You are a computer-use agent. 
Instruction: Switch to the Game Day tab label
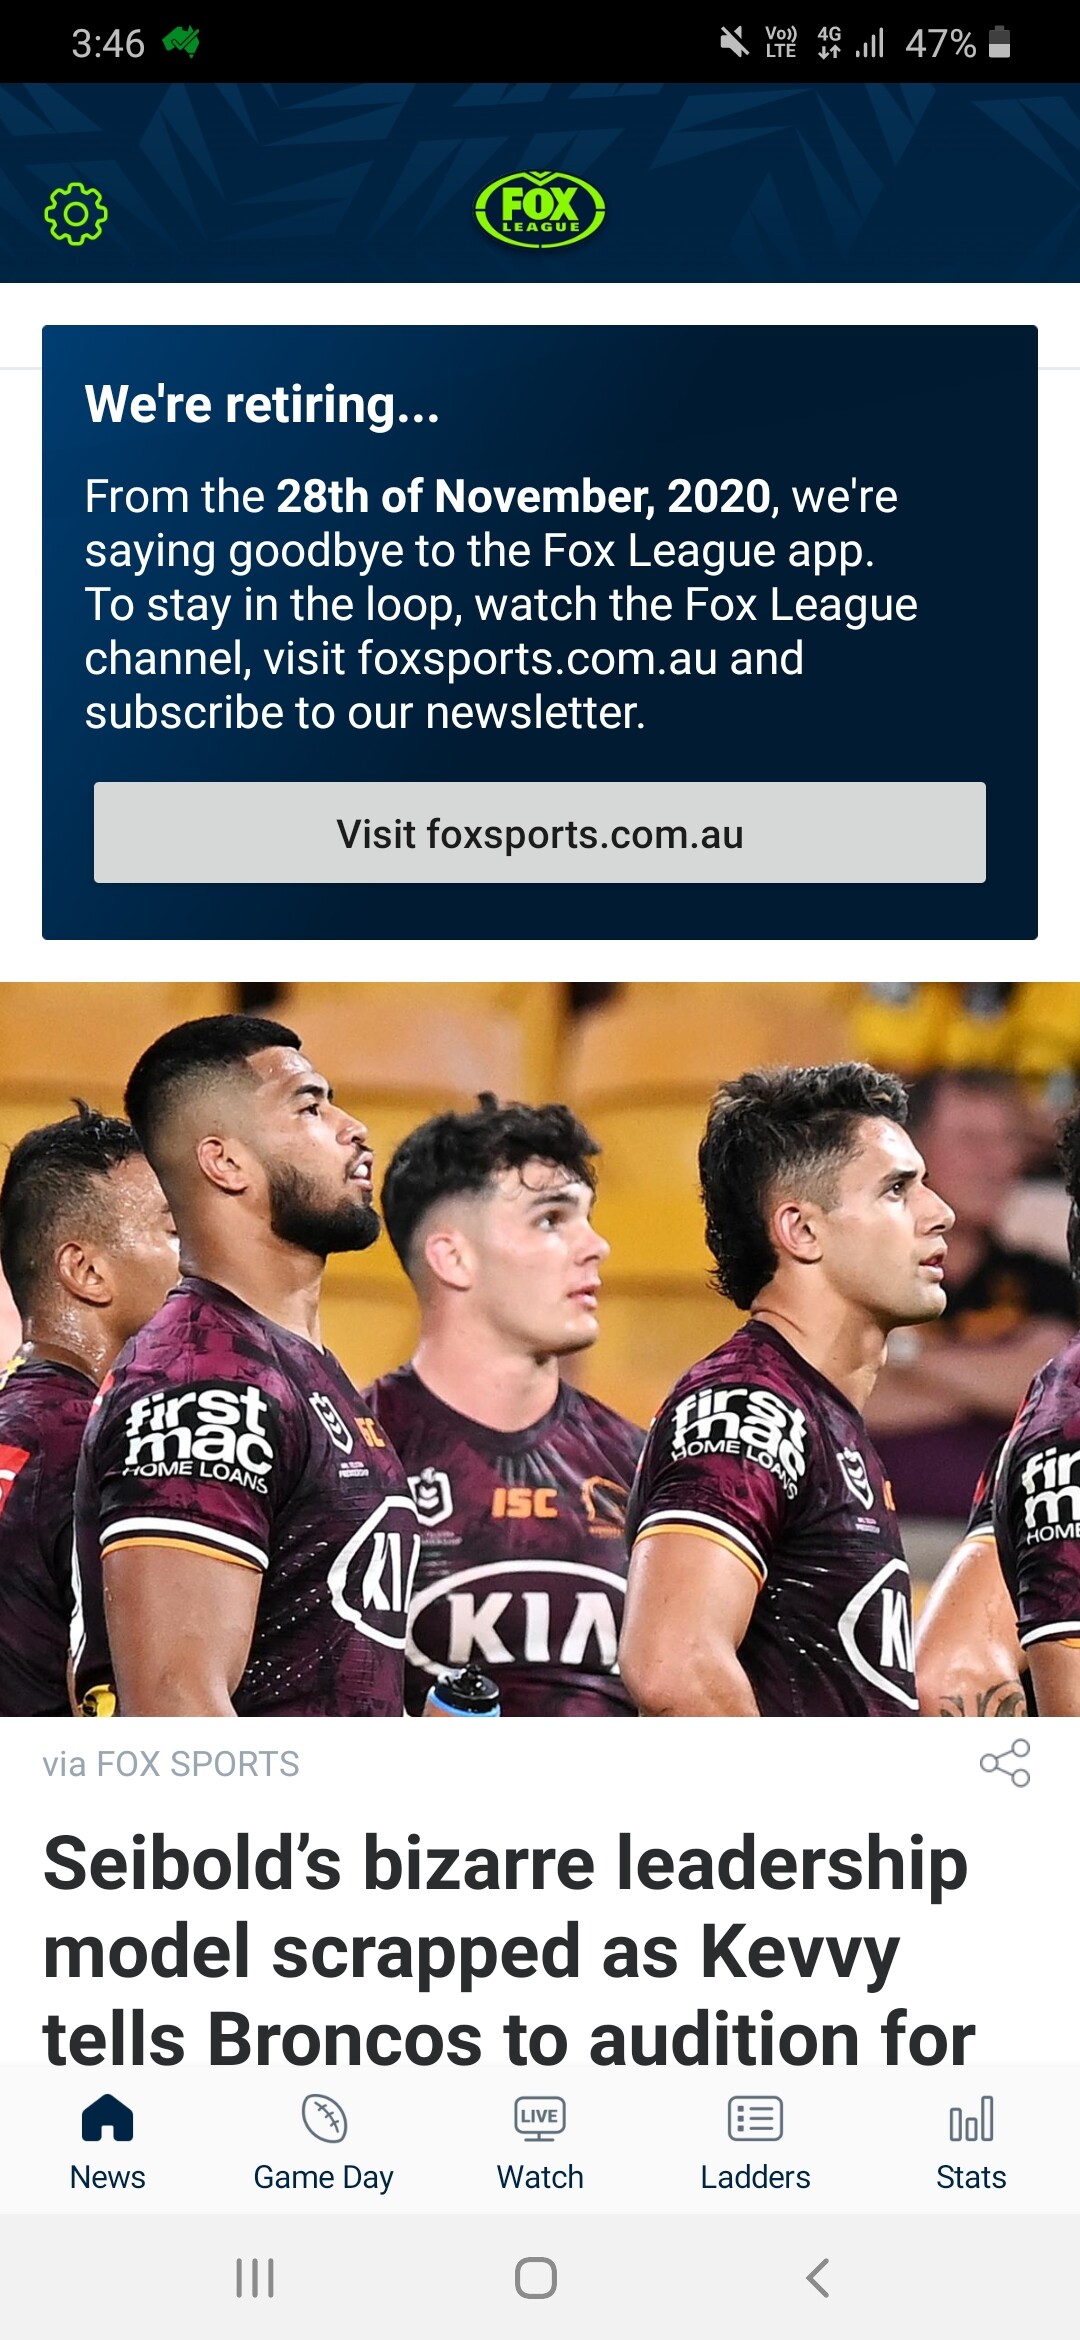click(324, 2177)
